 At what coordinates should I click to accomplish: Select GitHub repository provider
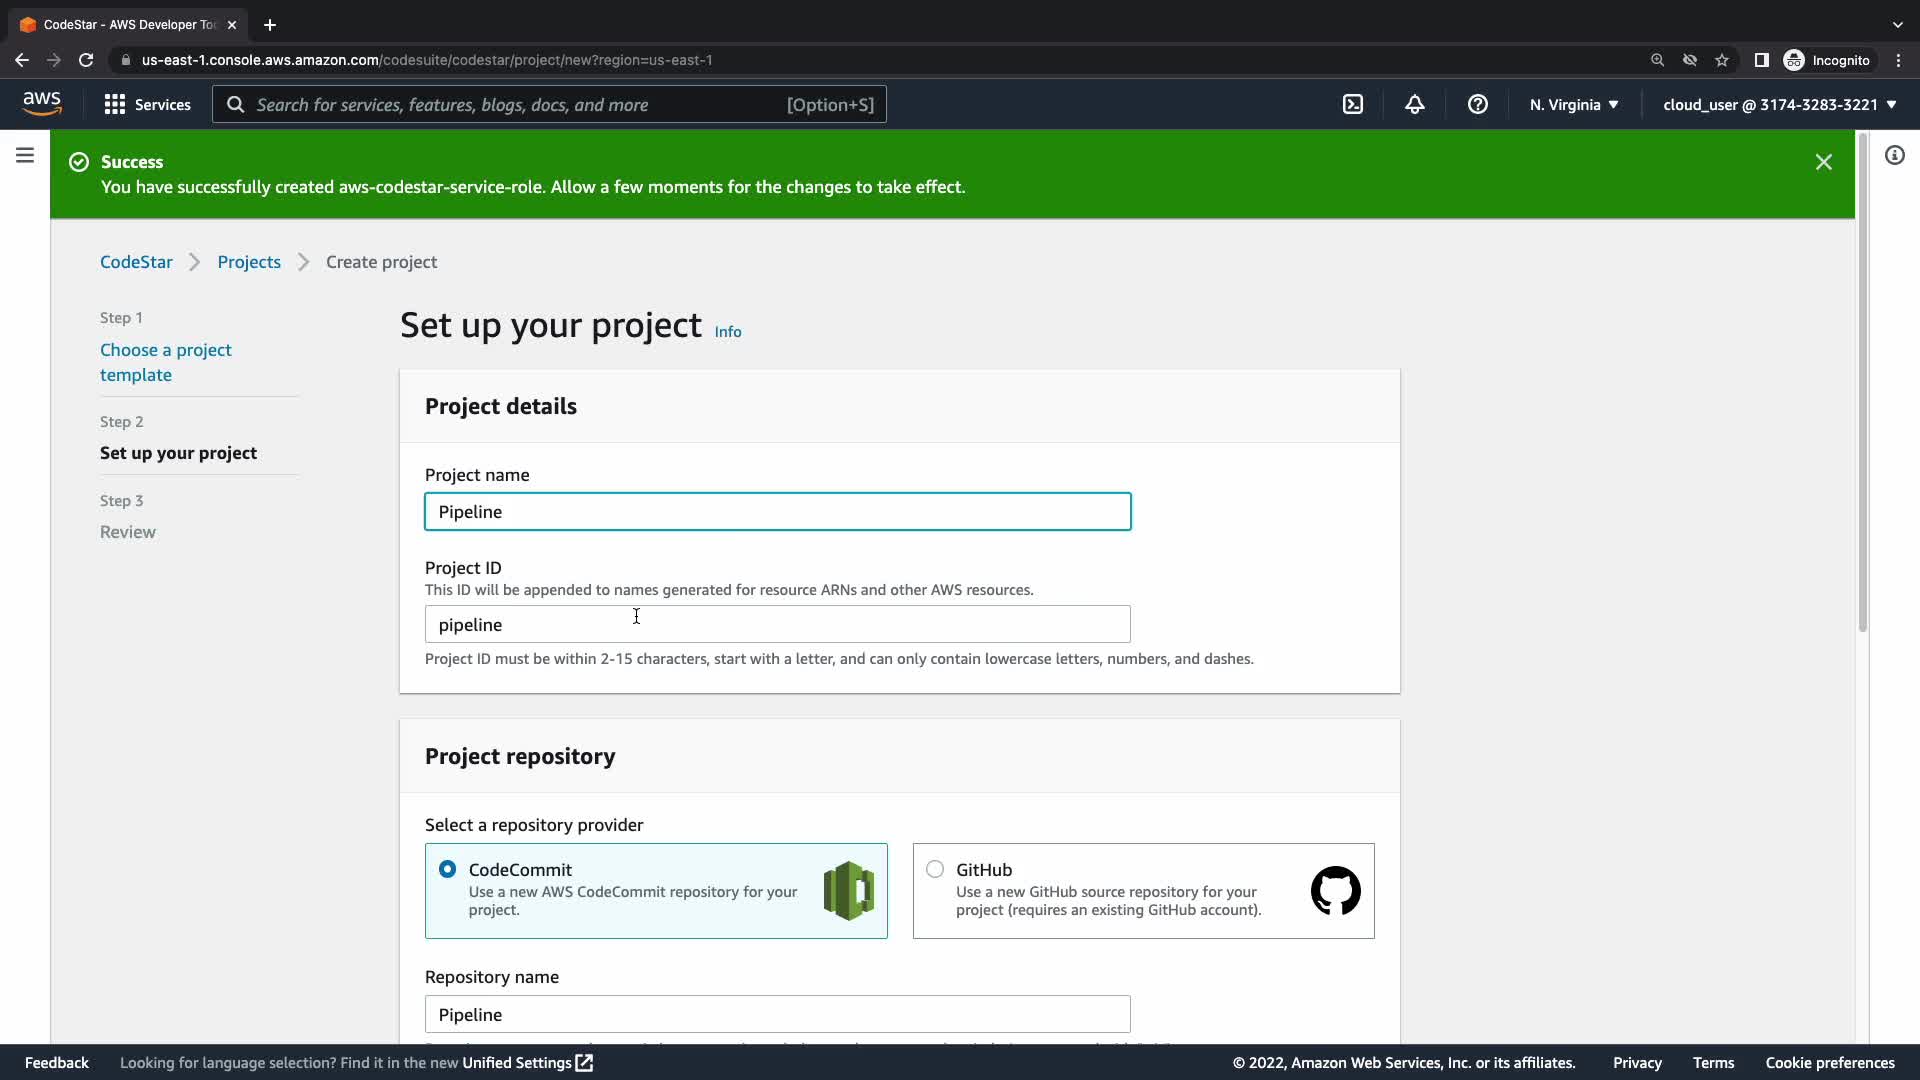pos(935,869)
